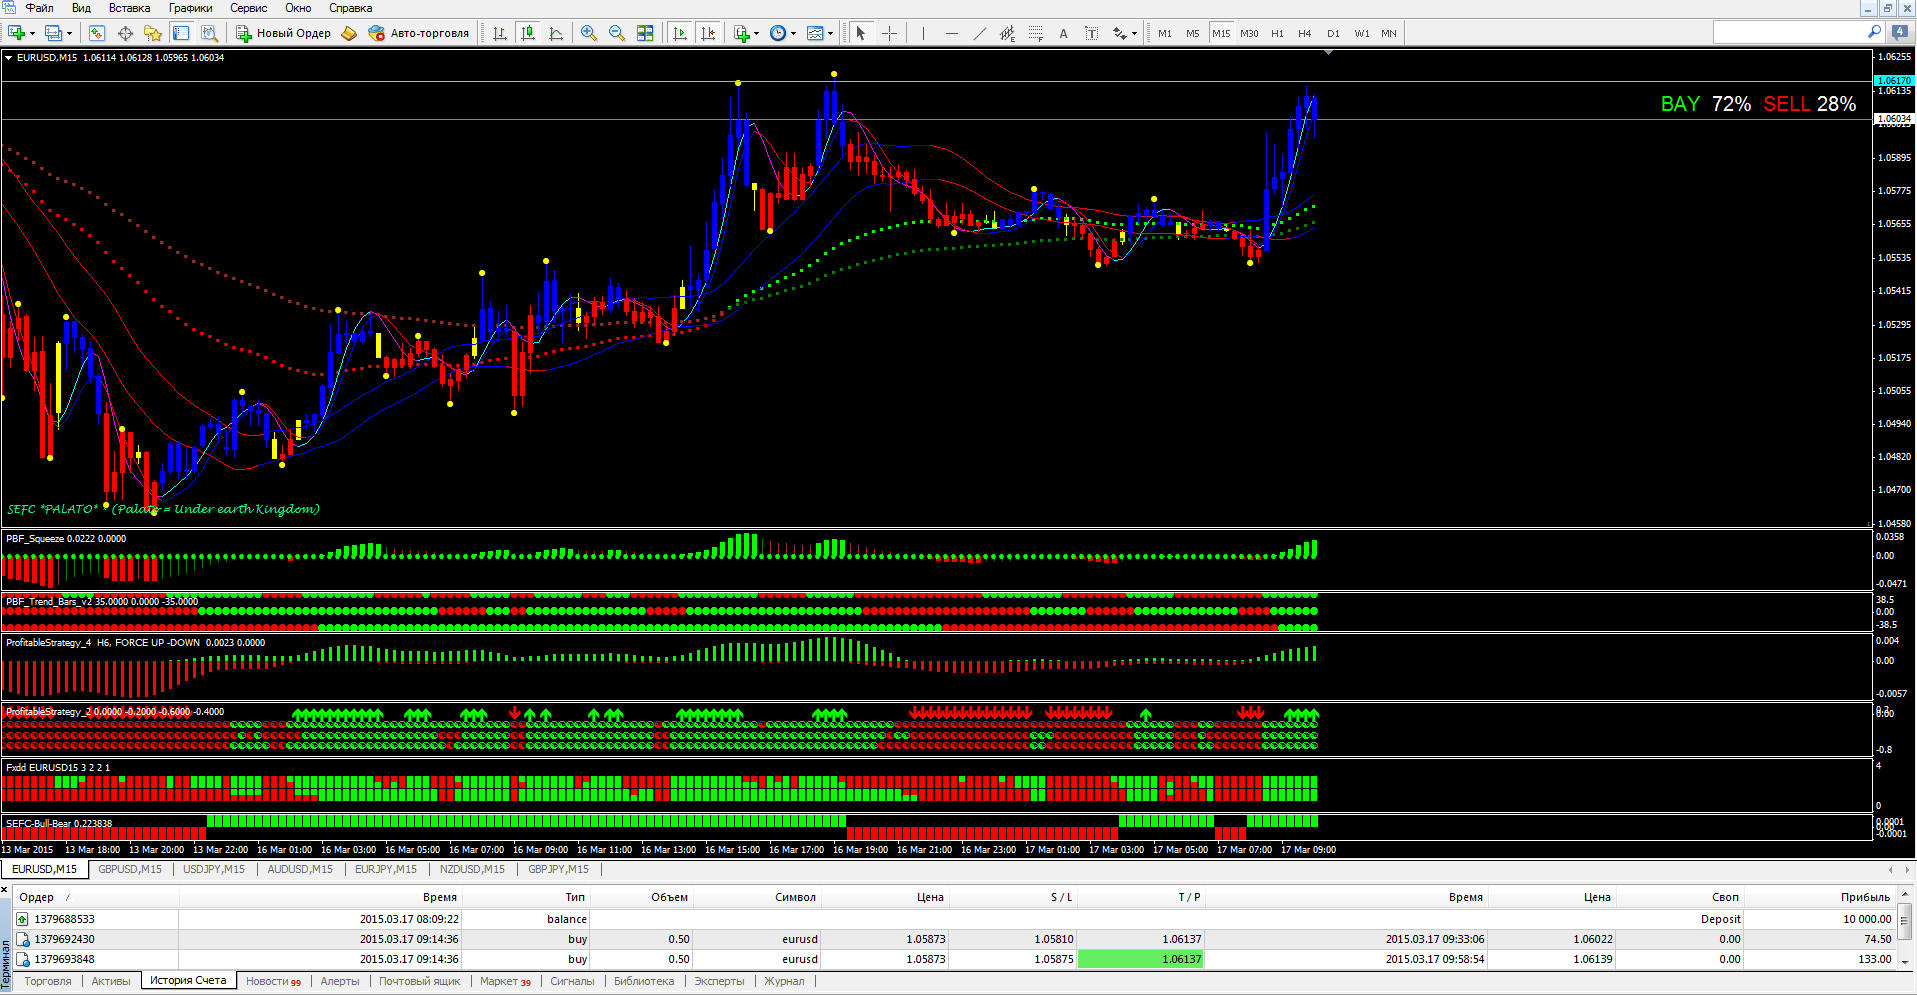The width and height of the screenshot is (1917, 995).
Task: Open the Вставка menu
Action: (129, 8)
